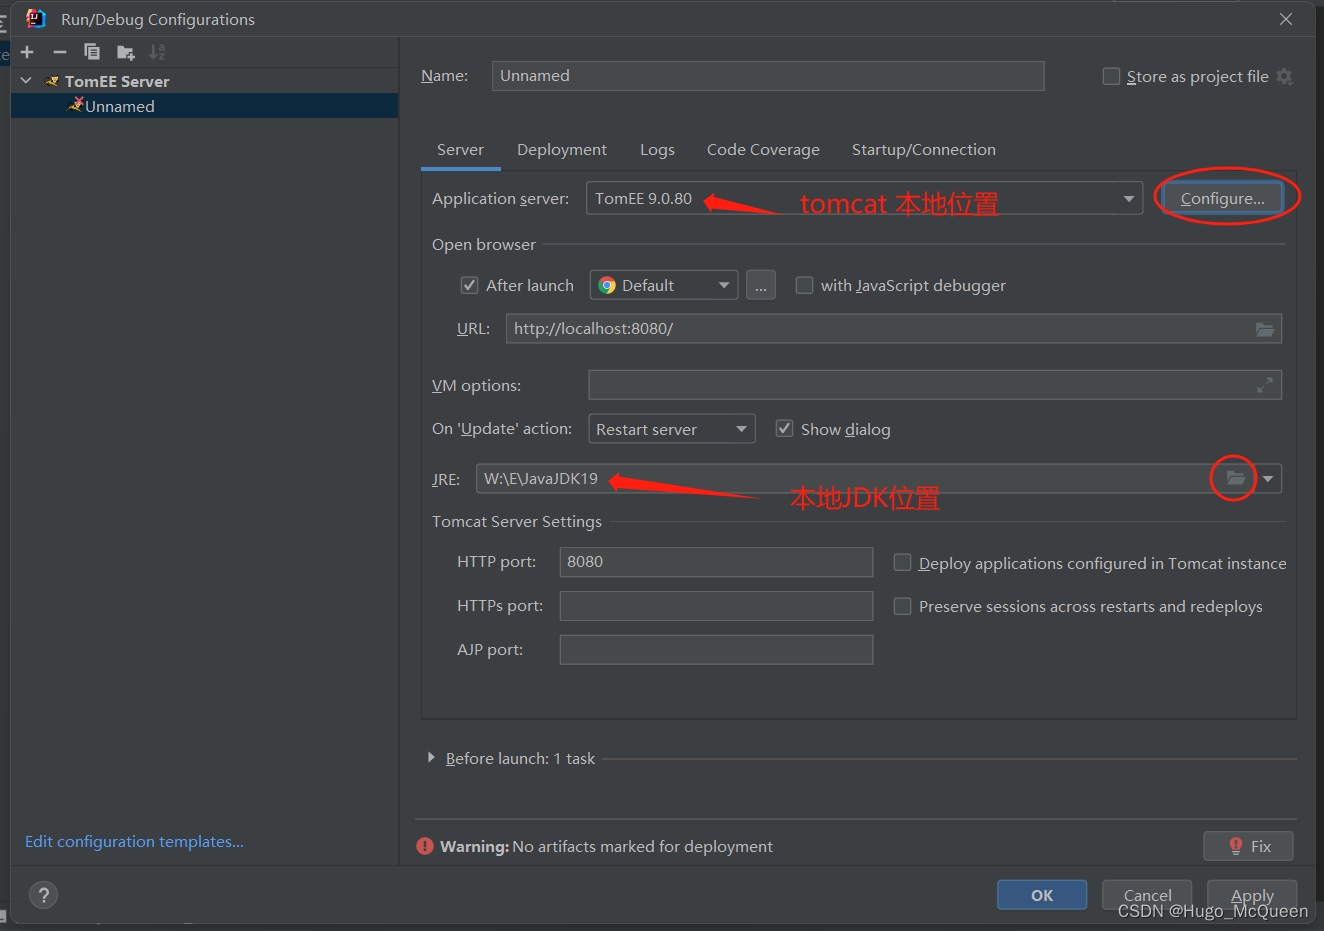This screenshot has height=931, width=1324.
Task: Close the Run/Debug Configurations dialog
Action: 1286,19
